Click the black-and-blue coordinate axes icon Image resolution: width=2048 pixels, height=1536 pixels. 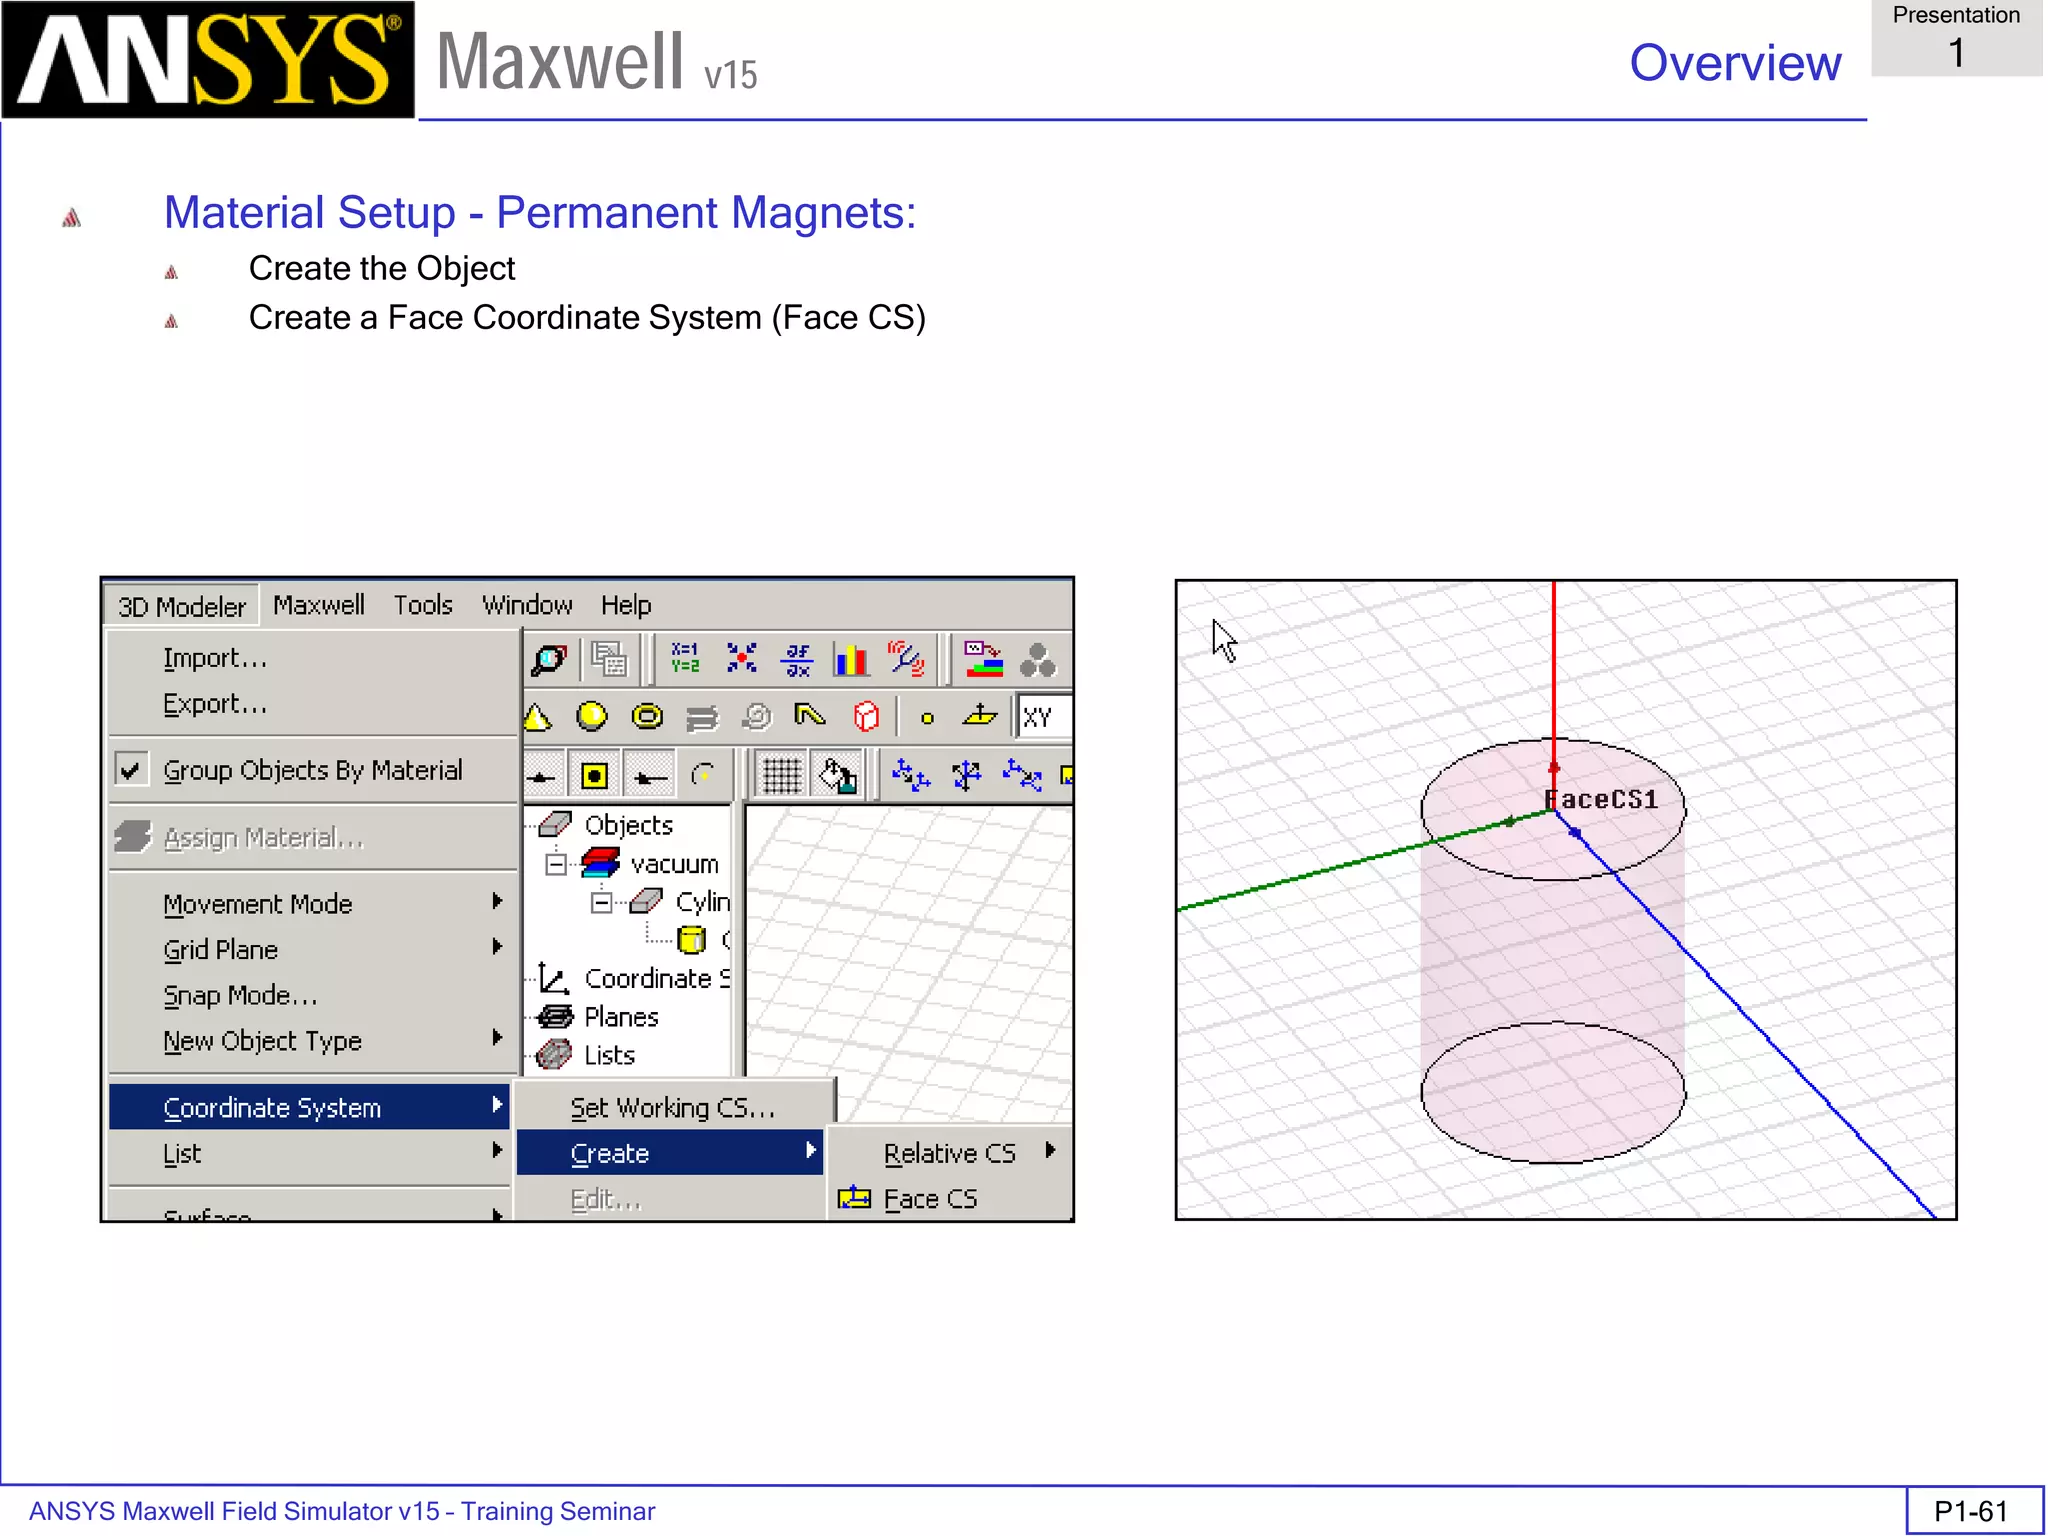[966, 775]
